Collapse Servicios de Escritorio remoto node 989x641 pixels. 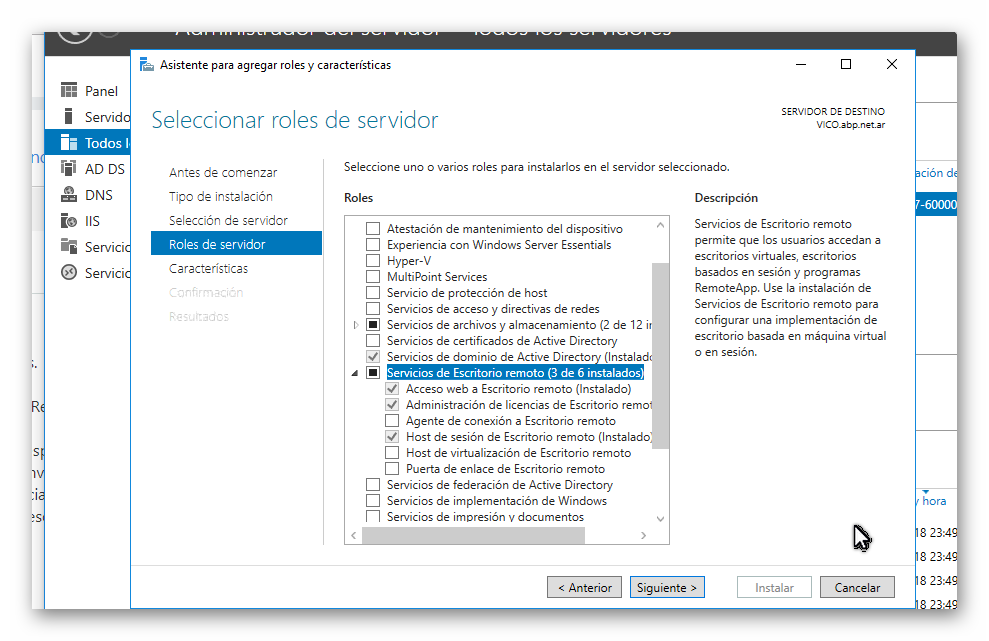pyautogui.click(x=355, y=373)
